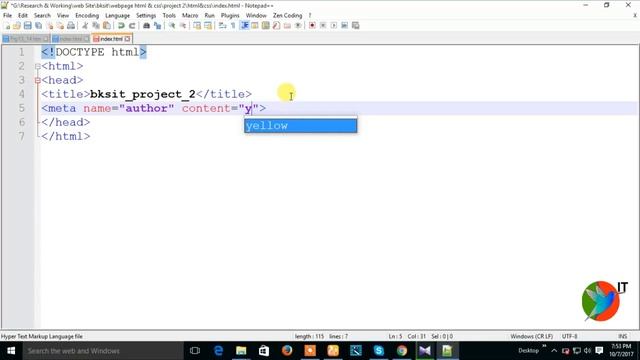The height and width of the screenshot is (360, 640).
Task: Create a new document with New icon
Action: point(7,25)
